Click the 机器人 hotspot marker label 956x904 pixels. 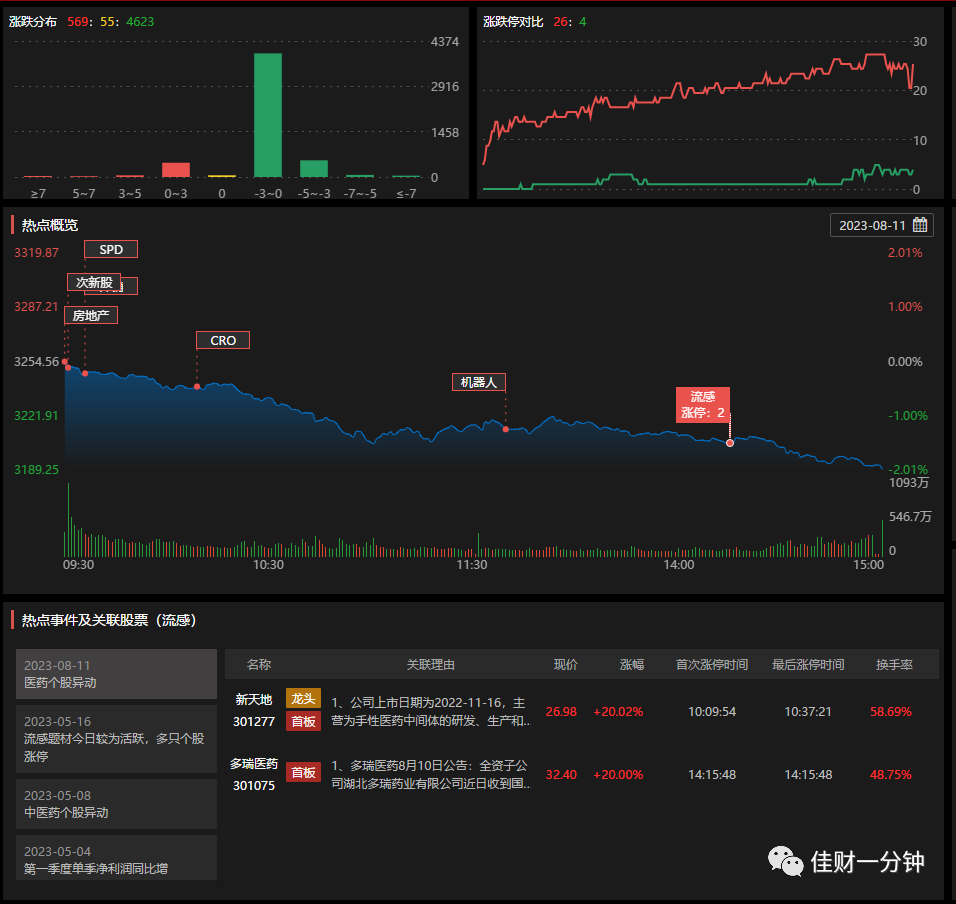coord(479,382)
